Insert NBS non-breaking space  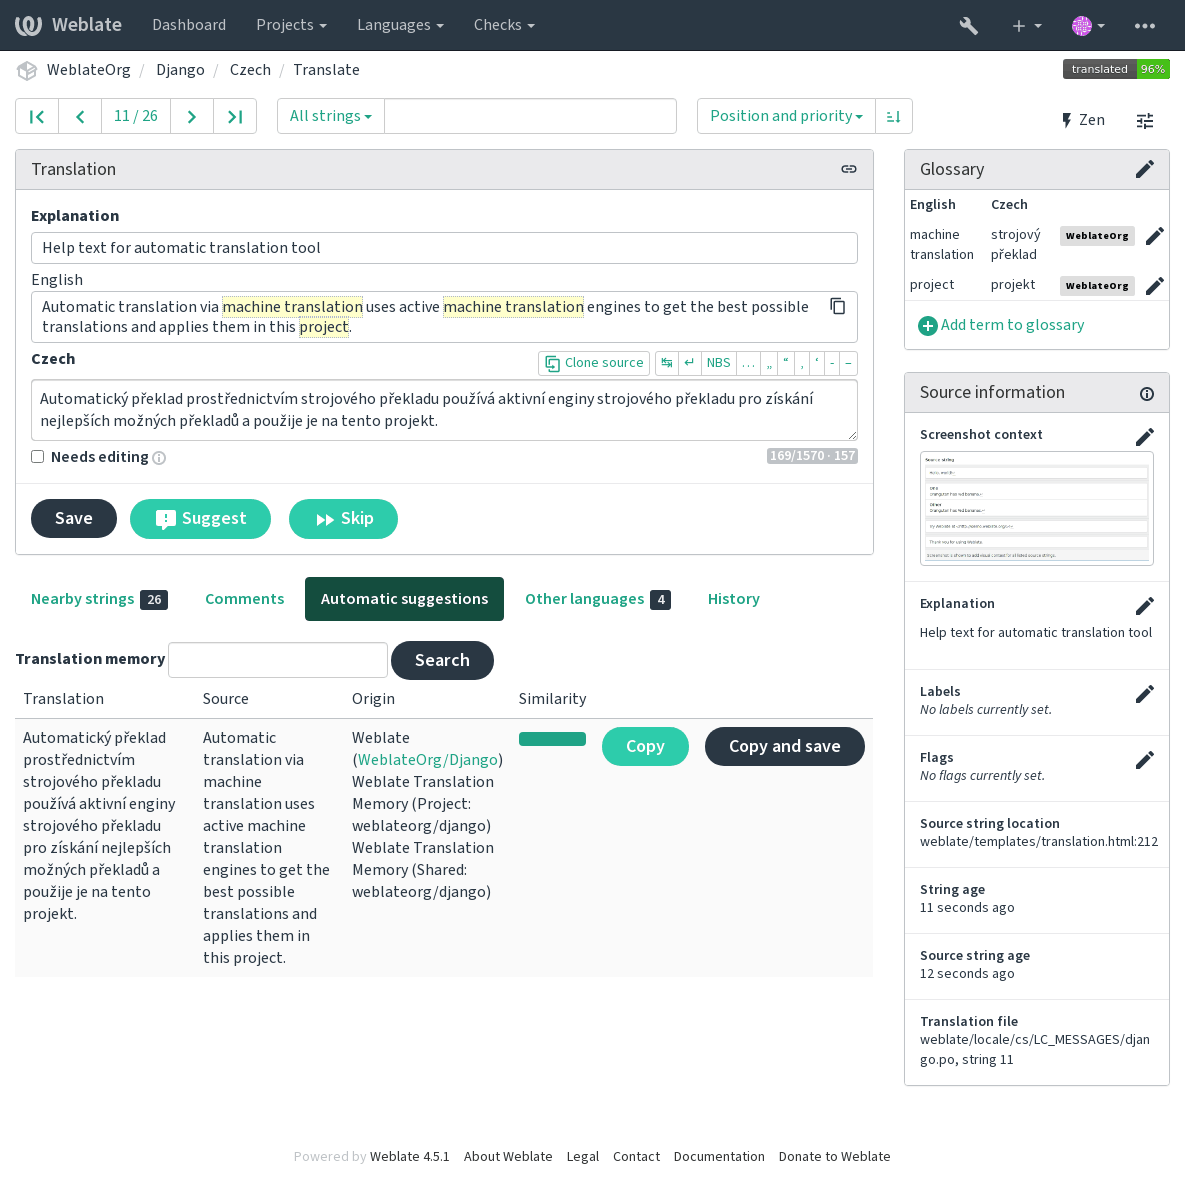(x=718, y=363)
